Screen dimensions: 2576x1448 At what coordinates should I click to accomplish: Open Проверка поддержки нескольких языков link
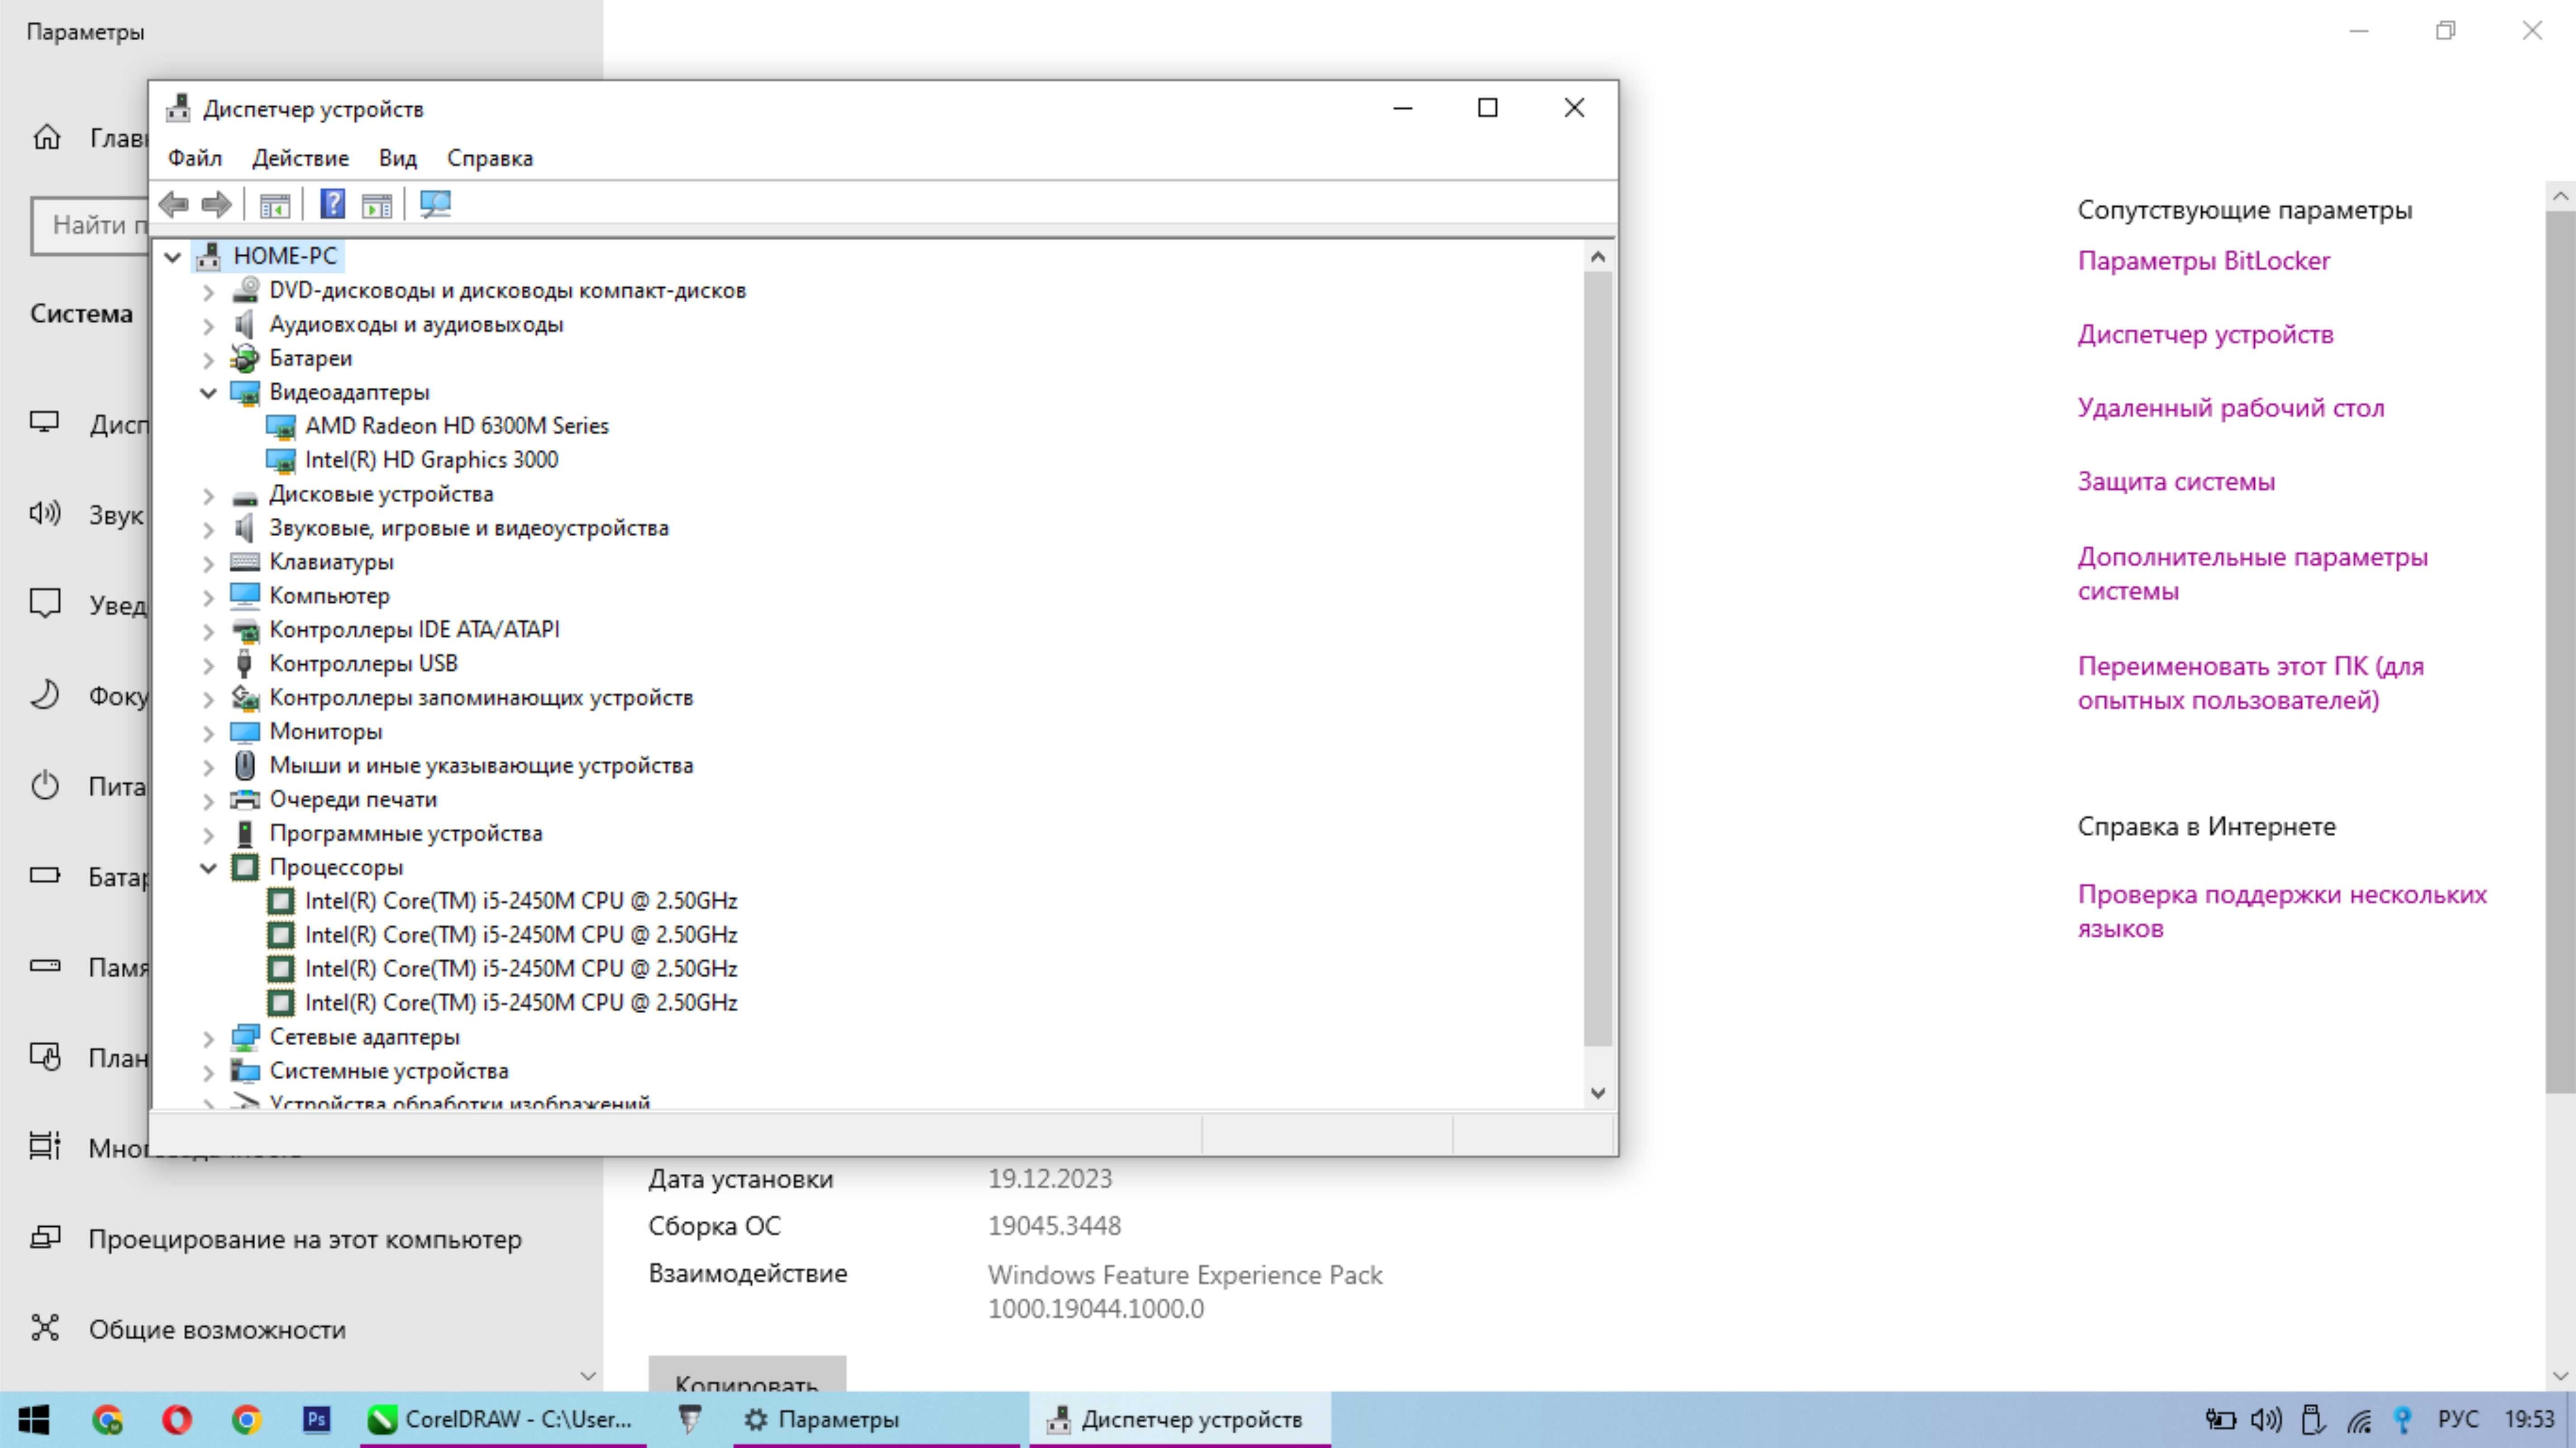click(x=2281, y=912)
